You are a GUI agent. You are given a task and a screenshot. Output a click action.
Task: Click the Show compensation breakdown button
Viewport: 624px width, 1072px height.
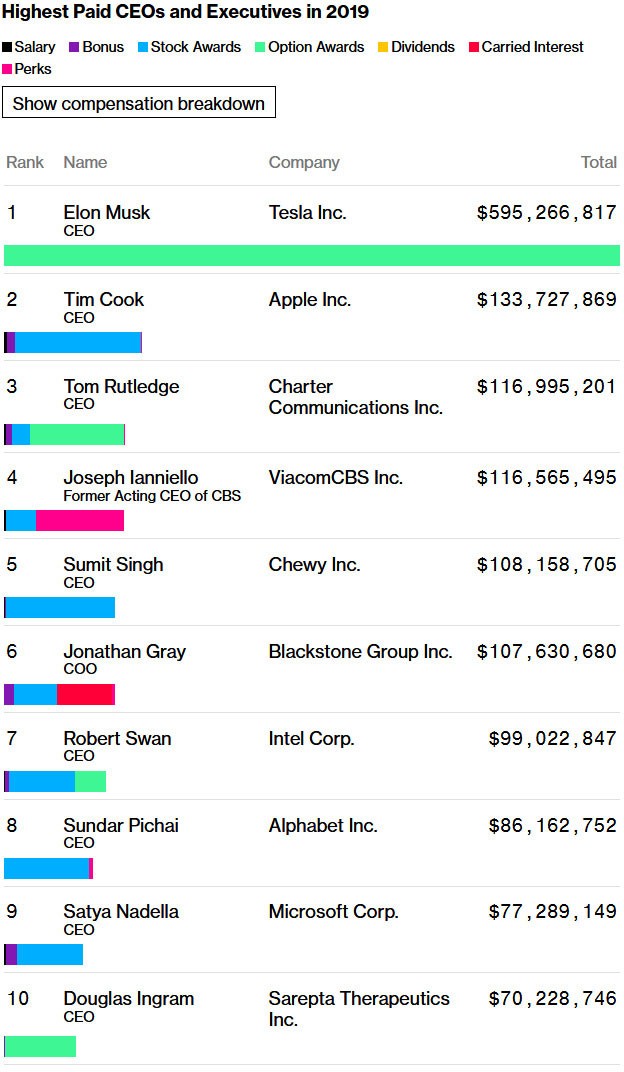[x=139, y=104]
